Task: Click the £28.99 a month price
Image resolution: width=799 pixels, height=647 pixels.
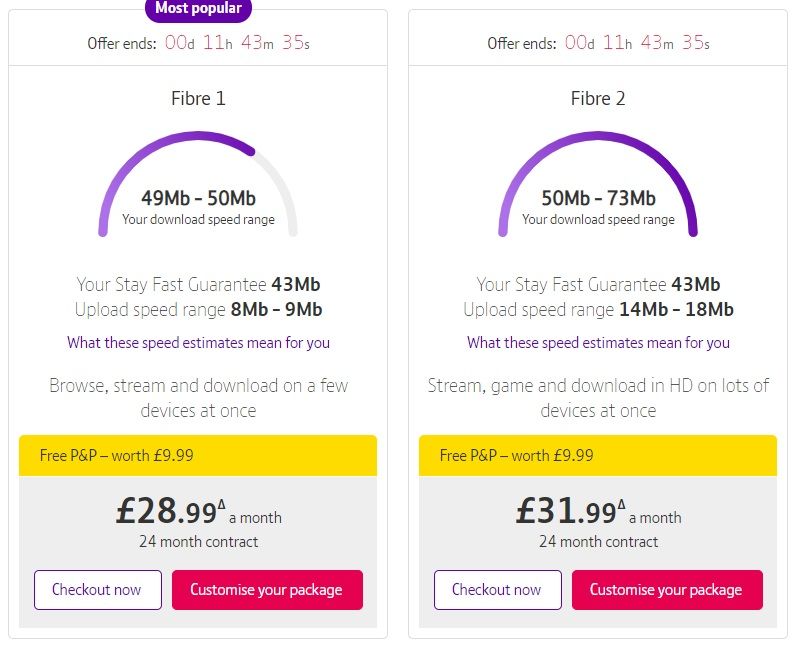Action: coord(198,513)
